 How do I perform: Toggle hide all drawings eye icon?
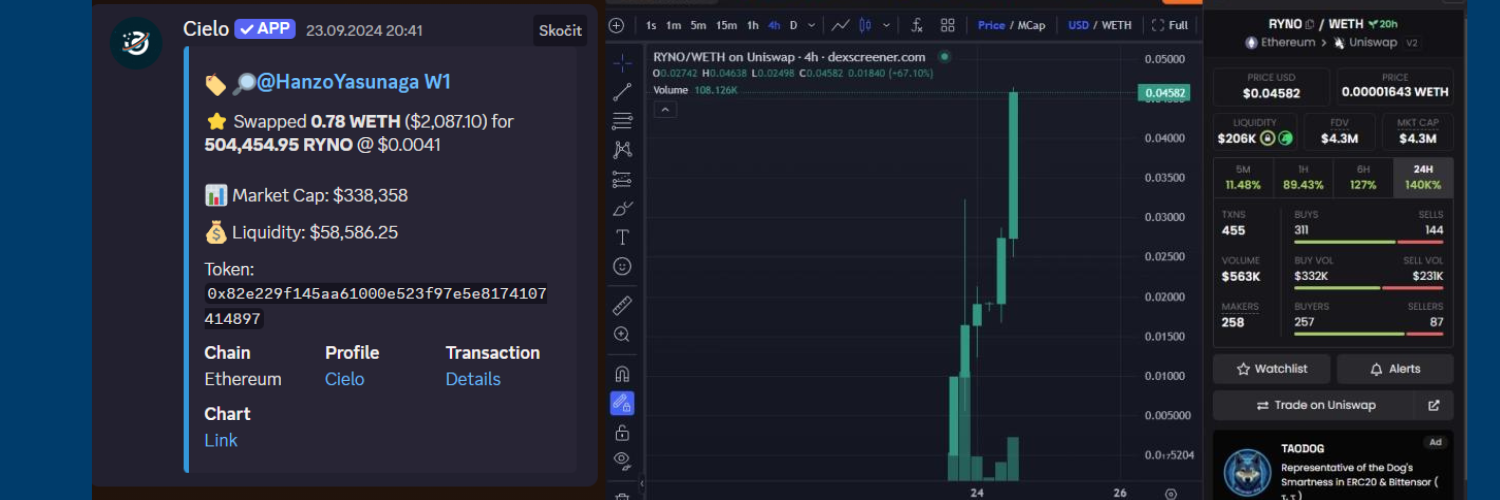(x=622, y=460)
